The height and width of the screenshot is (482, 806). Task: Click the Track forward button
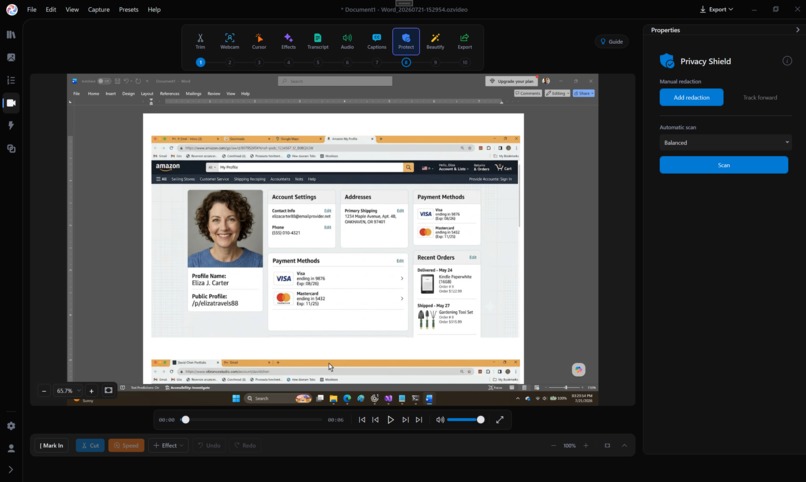pyautogui.click(x=760, y=97)
